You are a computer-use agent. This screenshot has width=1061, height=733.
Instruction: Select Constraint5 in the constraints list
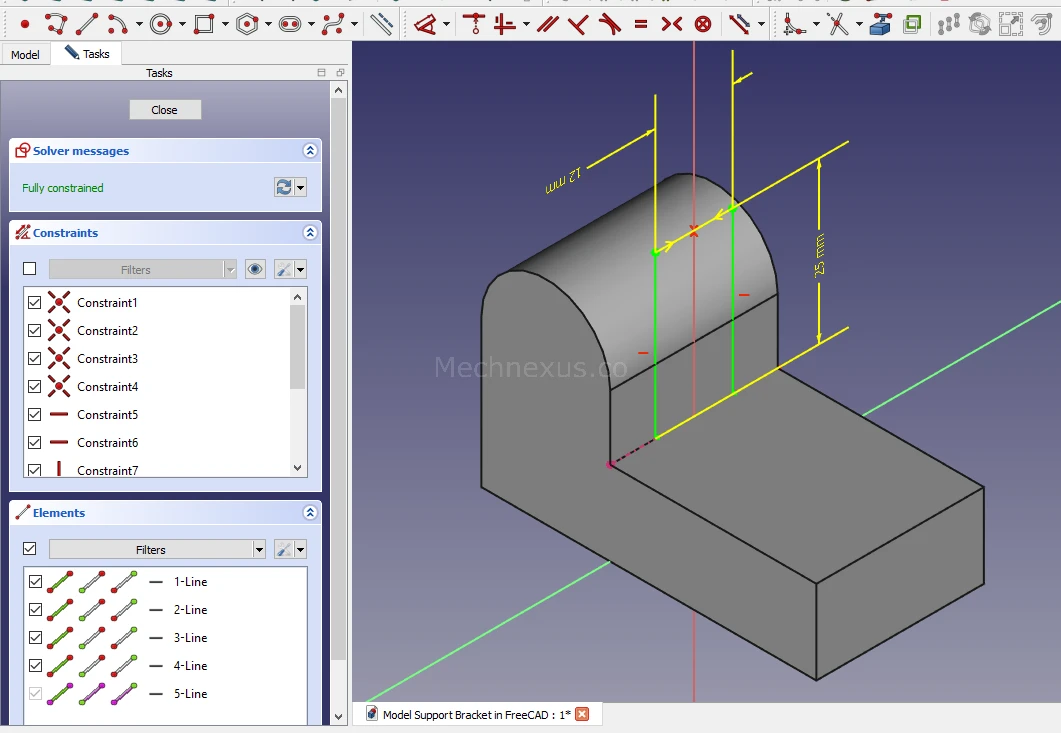click(x=107, y=414)
